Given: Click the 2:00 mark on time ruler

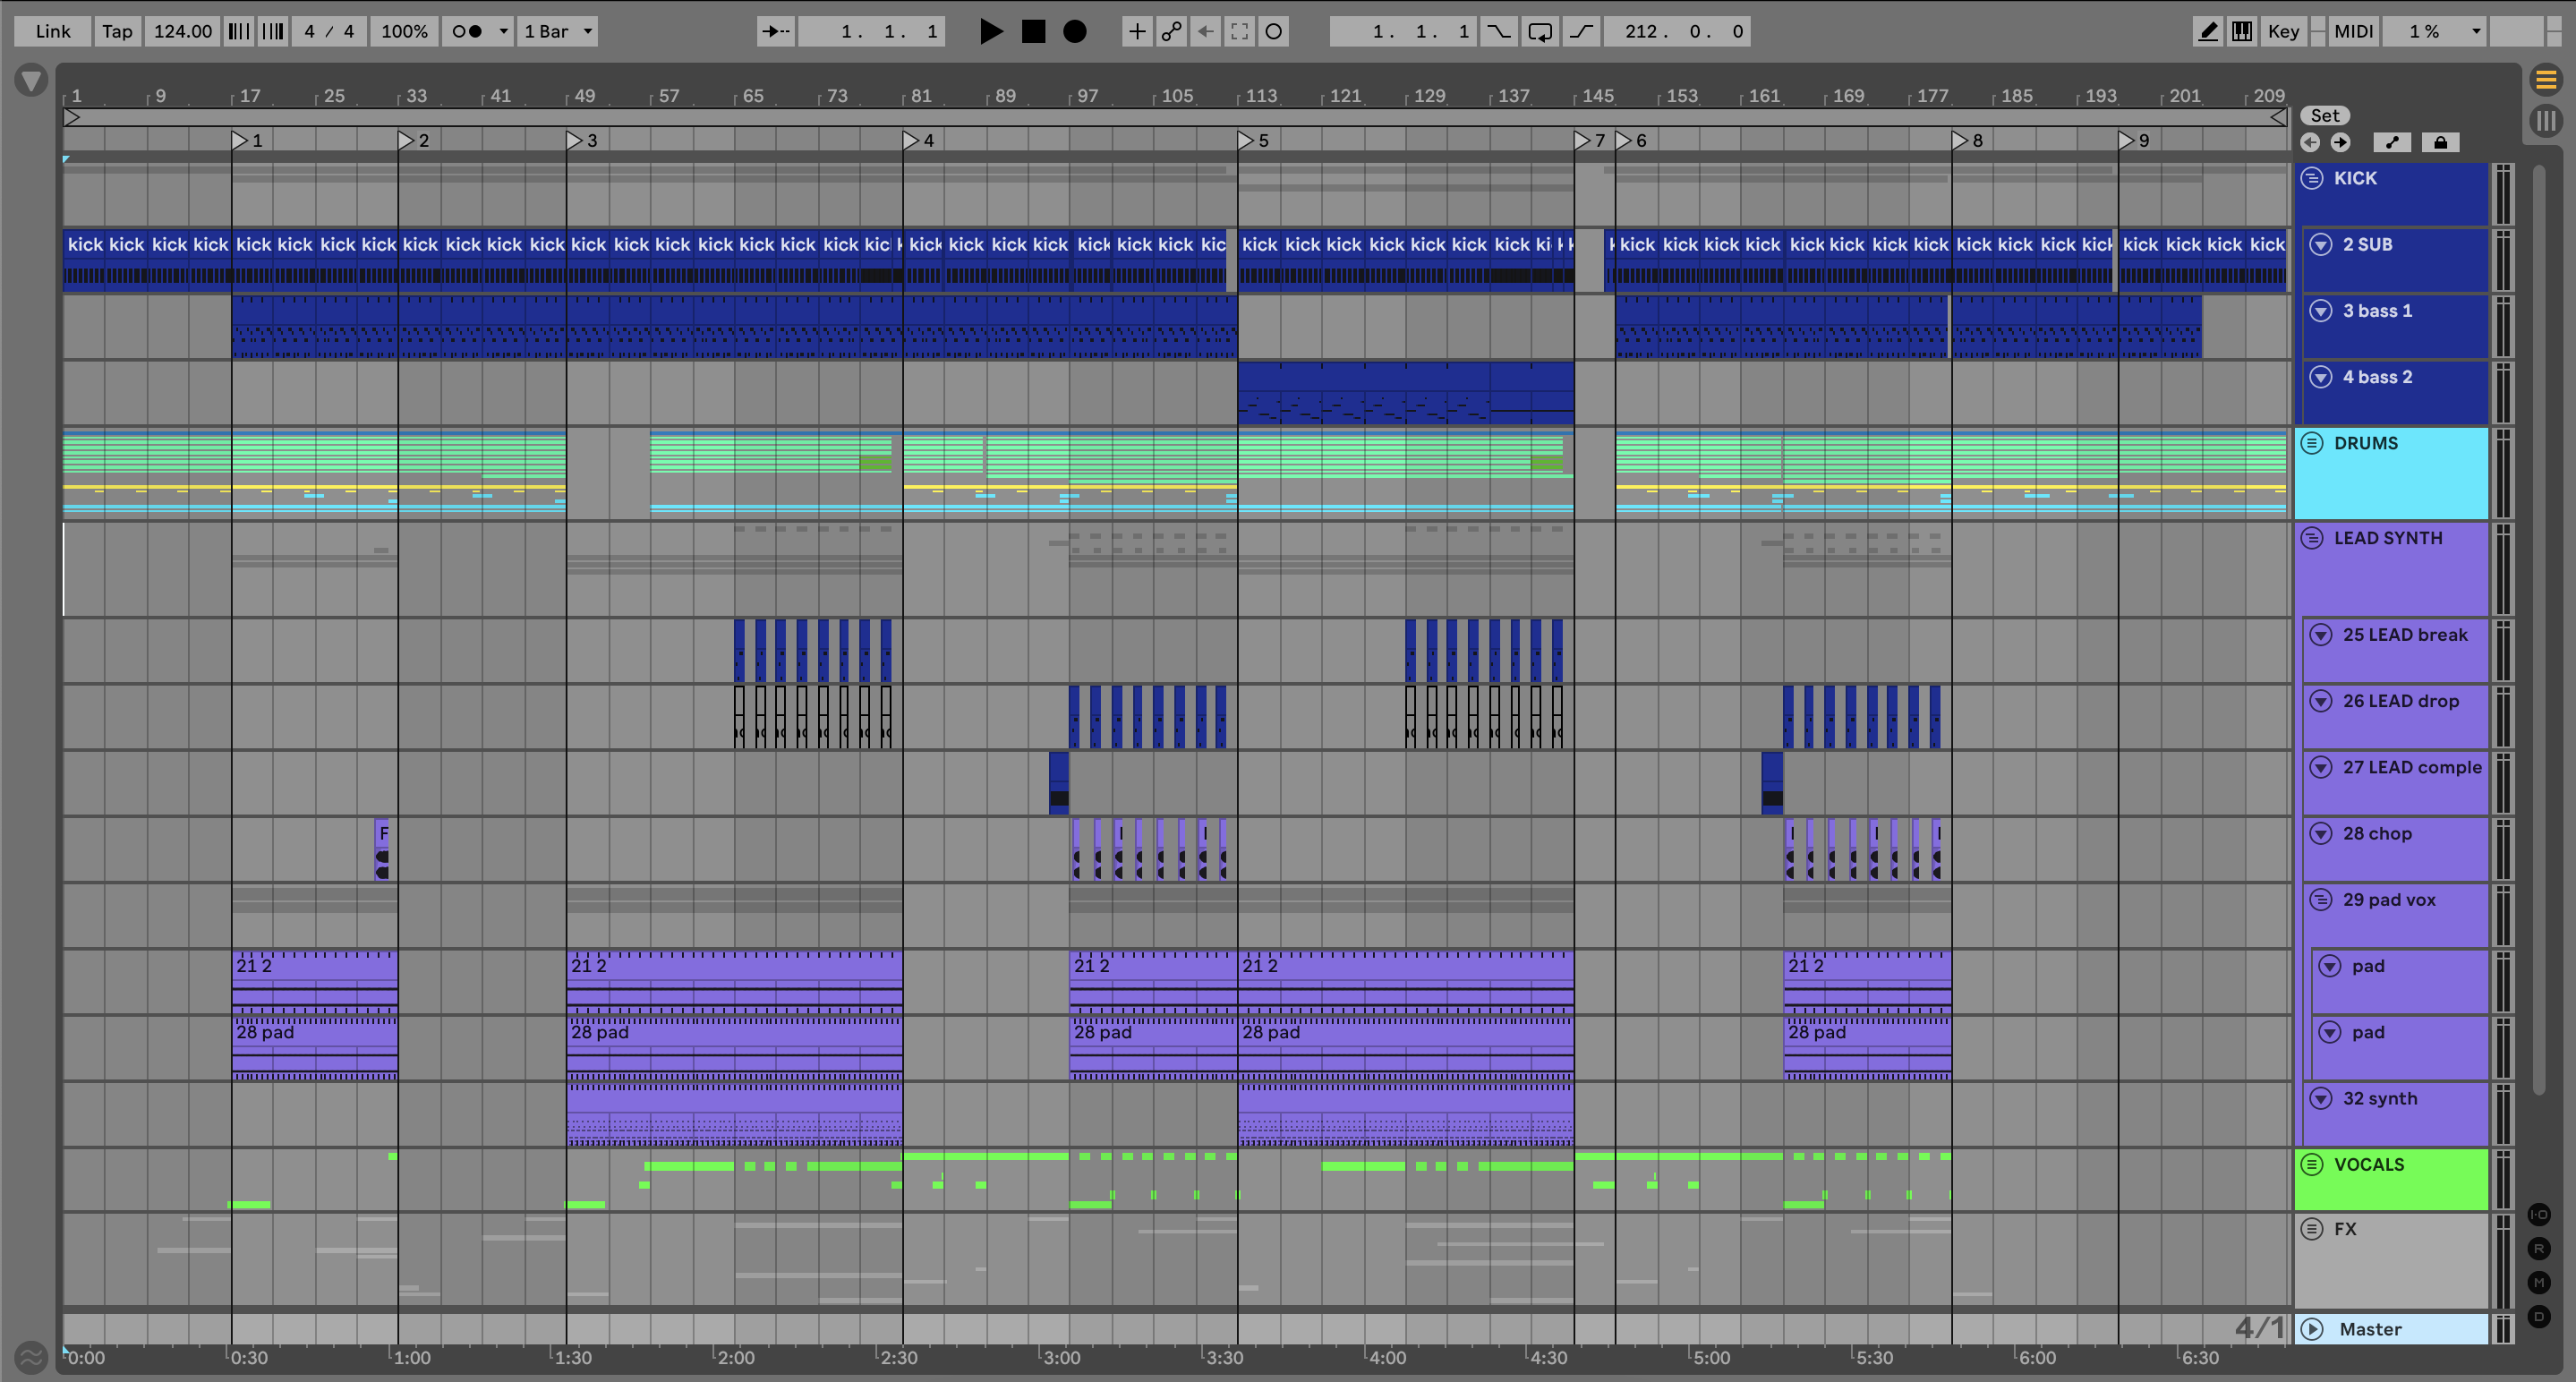Looking at the screenshot, I should (736, 1358).
